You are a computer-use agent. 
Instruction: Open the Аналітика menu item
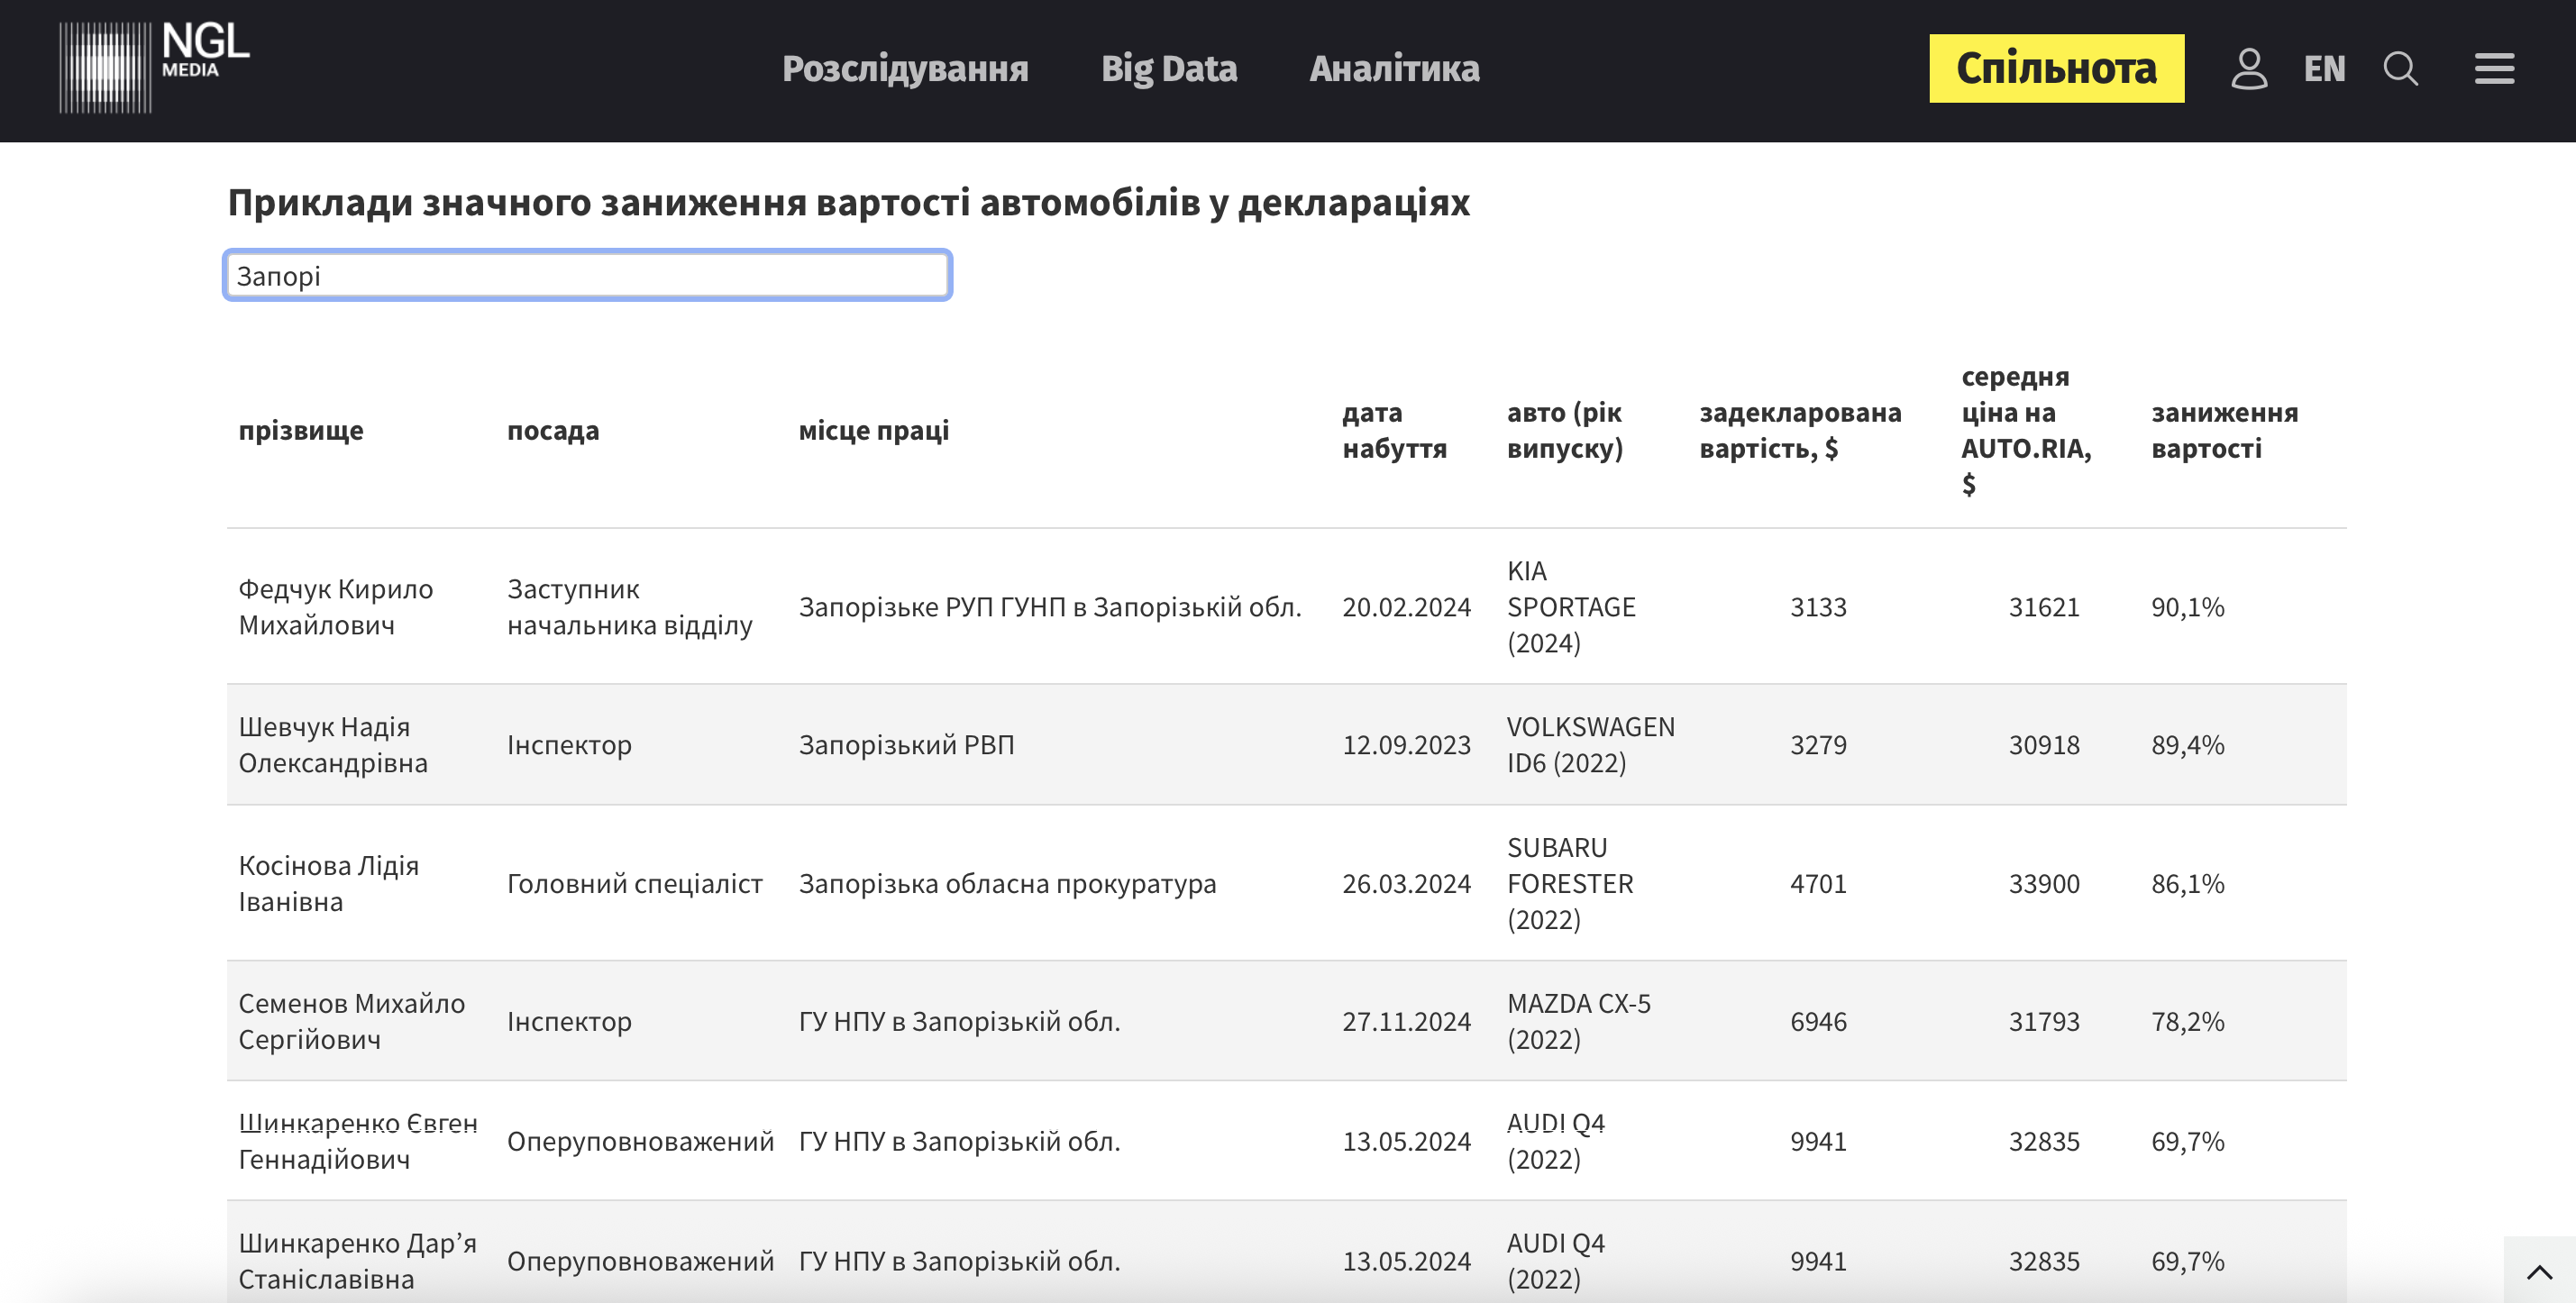pos(1394,69)
